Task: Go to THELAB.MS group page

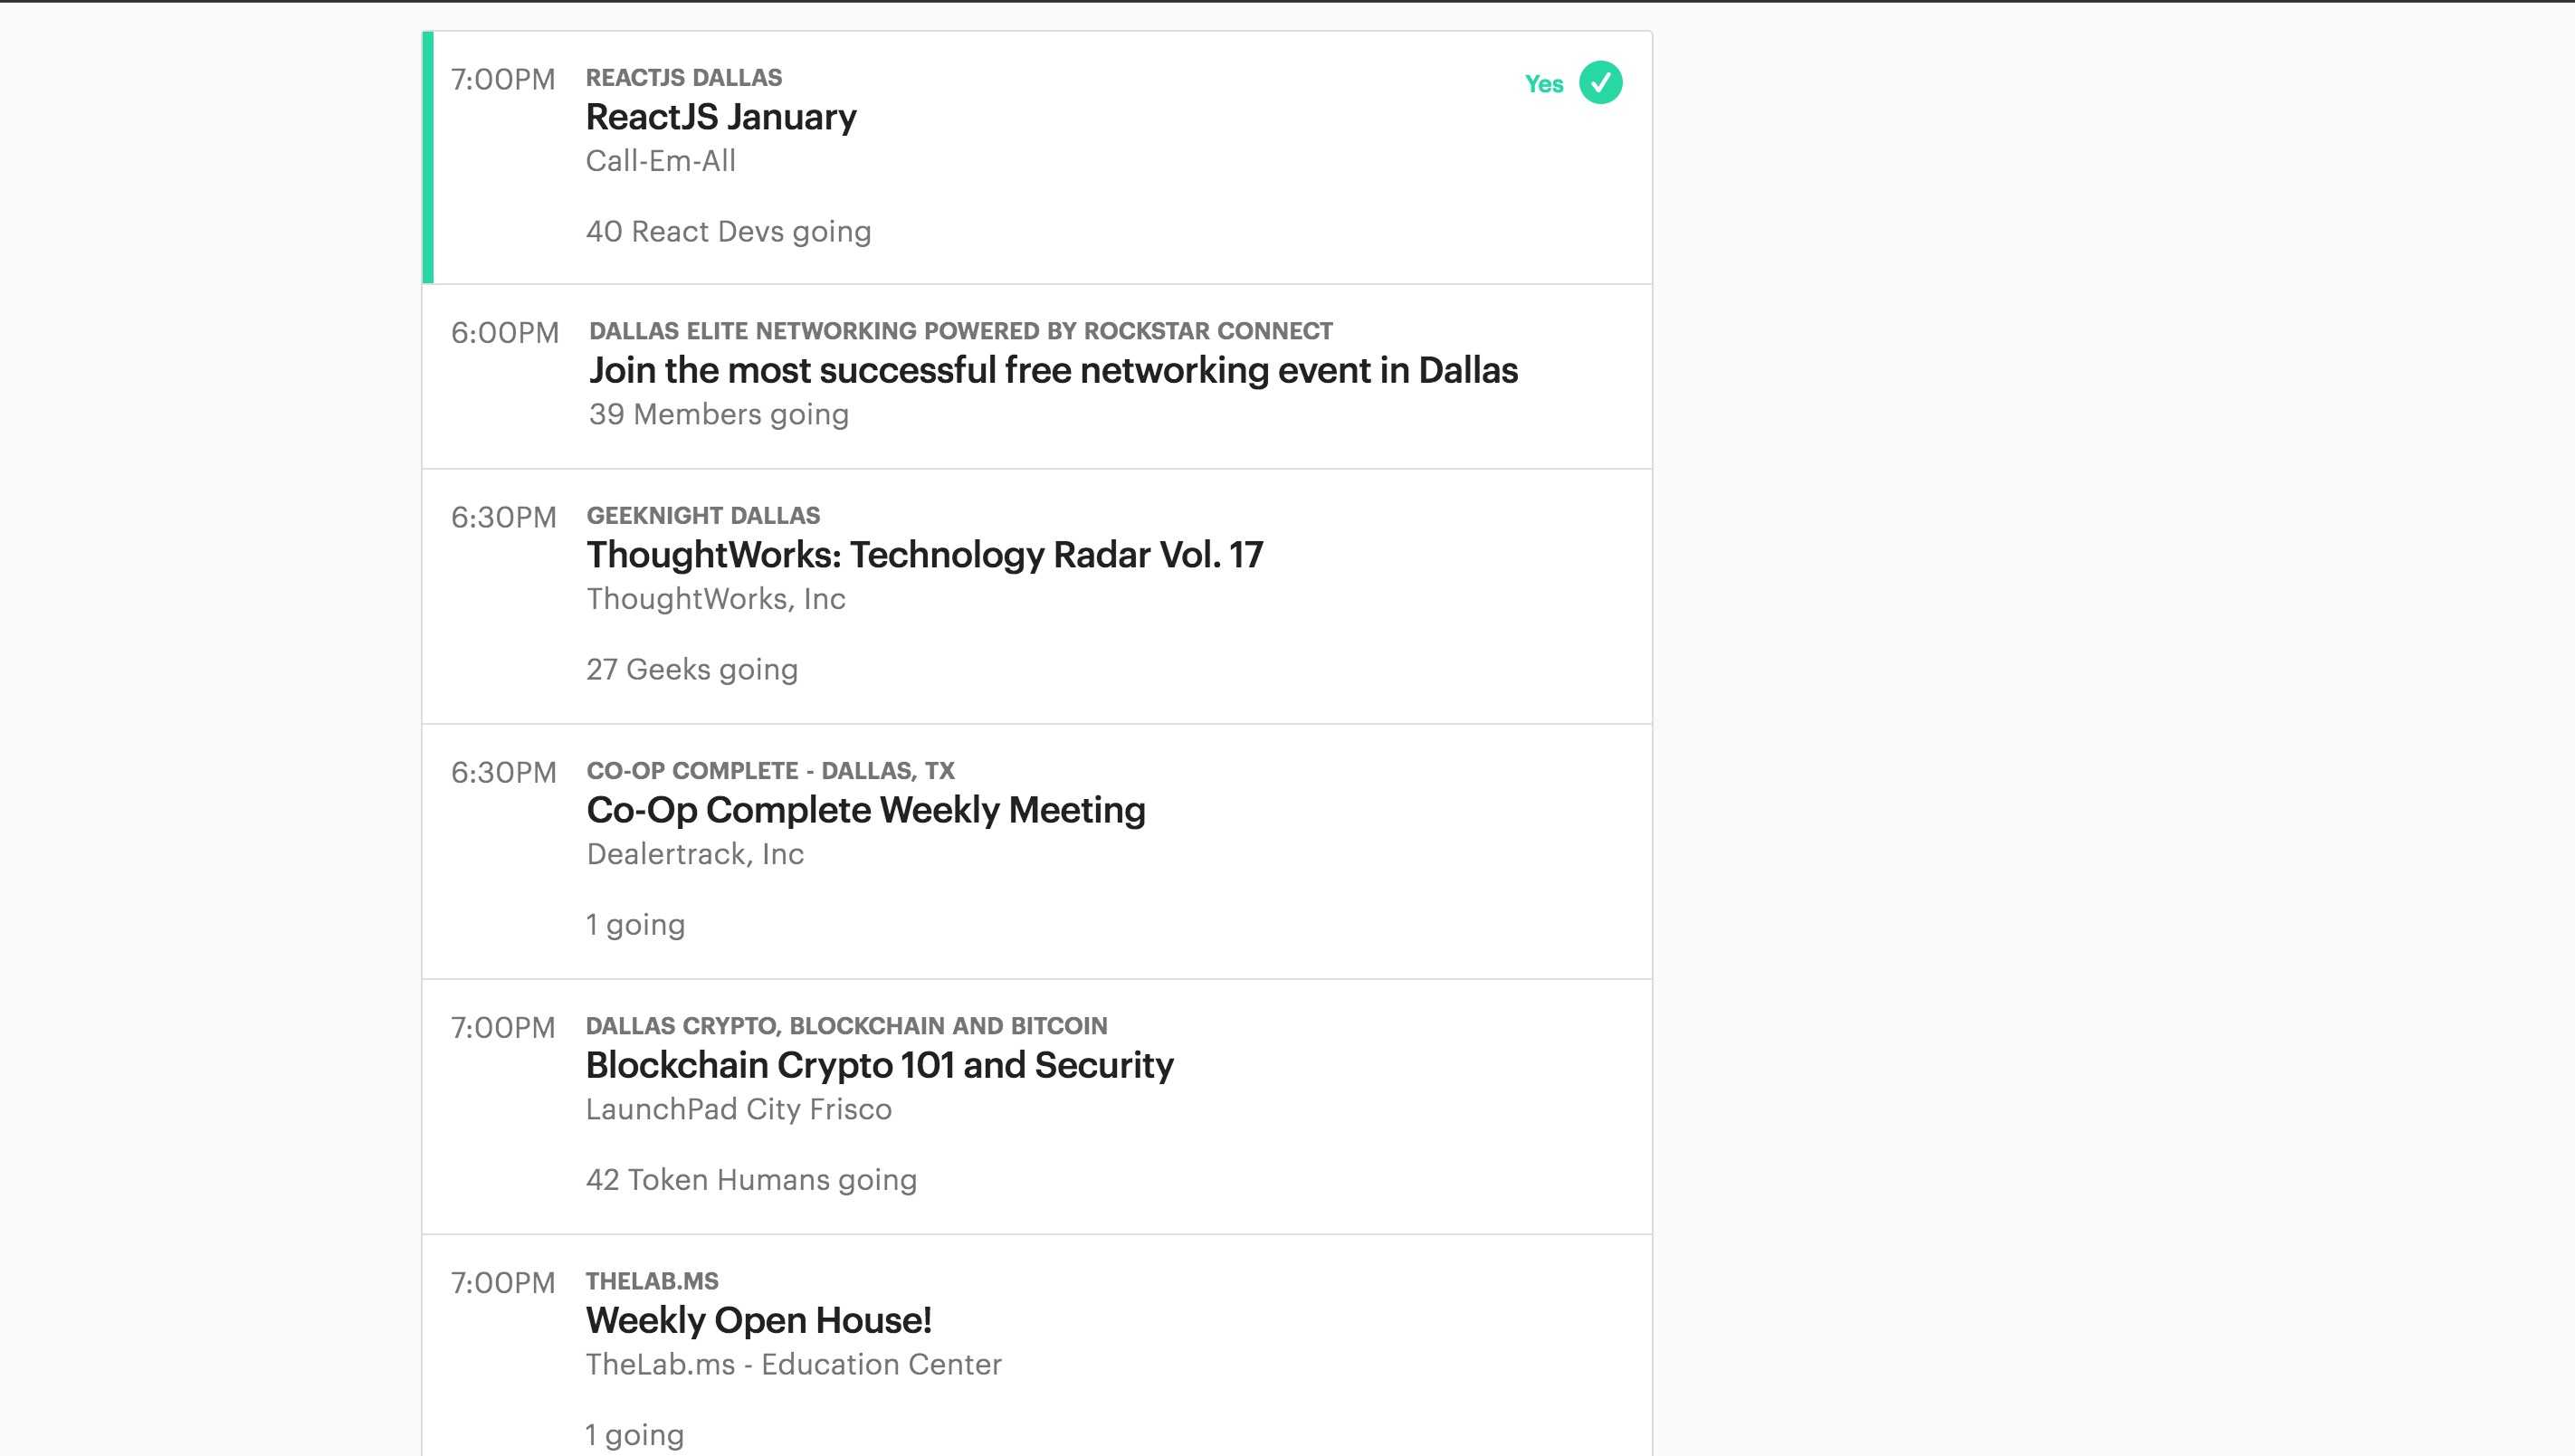Action: pos(651,1281)
